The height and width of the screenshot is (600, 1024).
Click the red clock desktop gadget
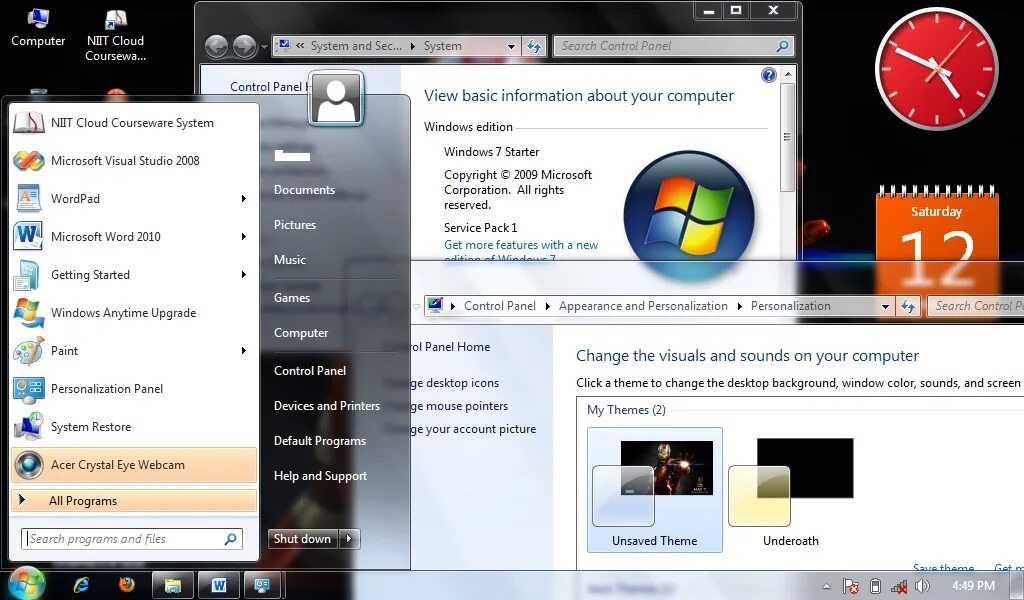[936, 69]
